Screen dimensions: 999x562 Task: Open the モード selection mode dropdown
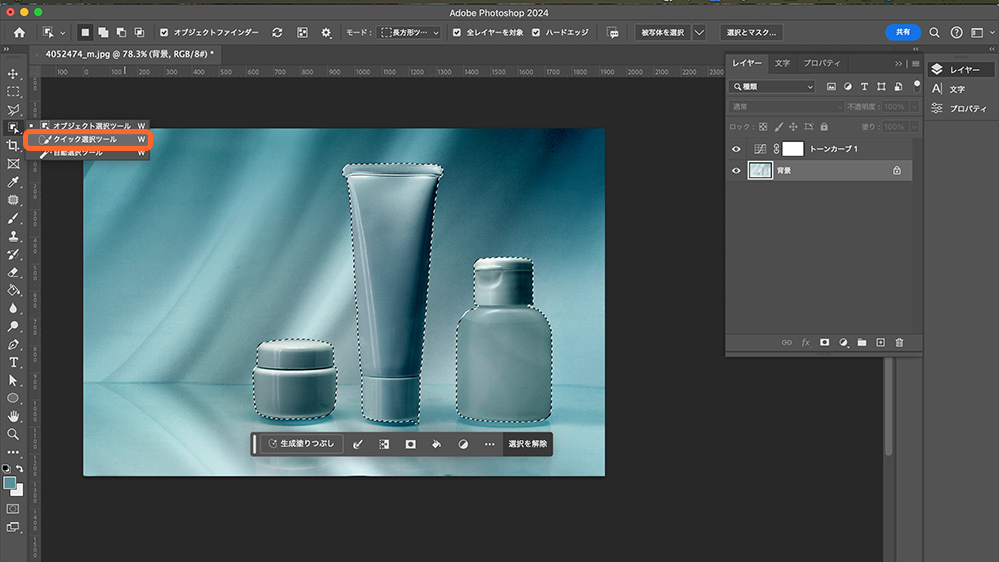coord(410,32)
